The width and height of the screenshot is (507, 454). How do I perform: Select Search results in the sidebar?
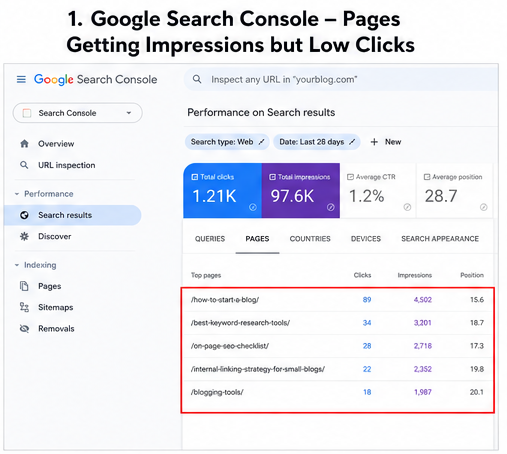[73, 215]
